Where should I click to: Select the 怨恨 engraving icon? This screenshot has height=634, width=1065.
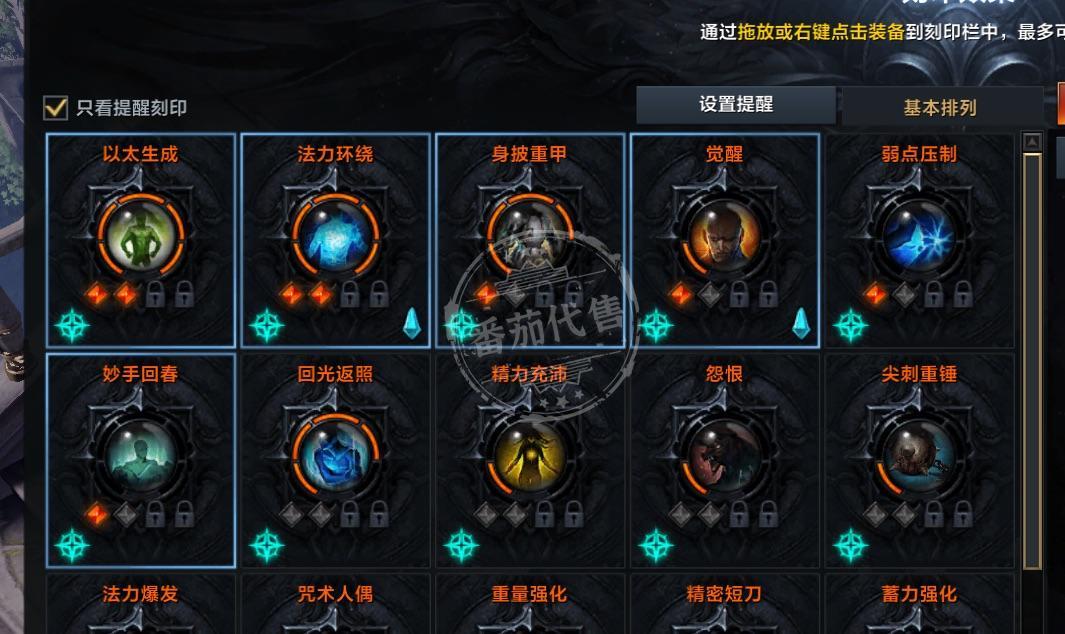click(x=724, y=454)
